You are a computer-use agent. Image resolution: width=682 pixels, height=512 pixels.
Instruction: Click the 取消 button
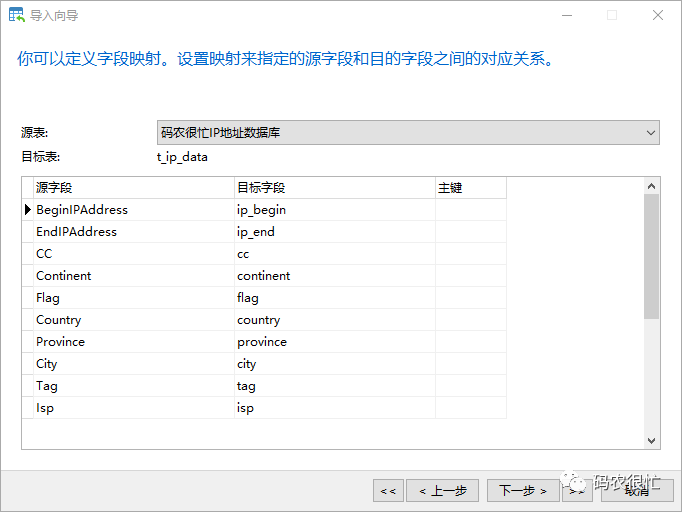[637, 491]
